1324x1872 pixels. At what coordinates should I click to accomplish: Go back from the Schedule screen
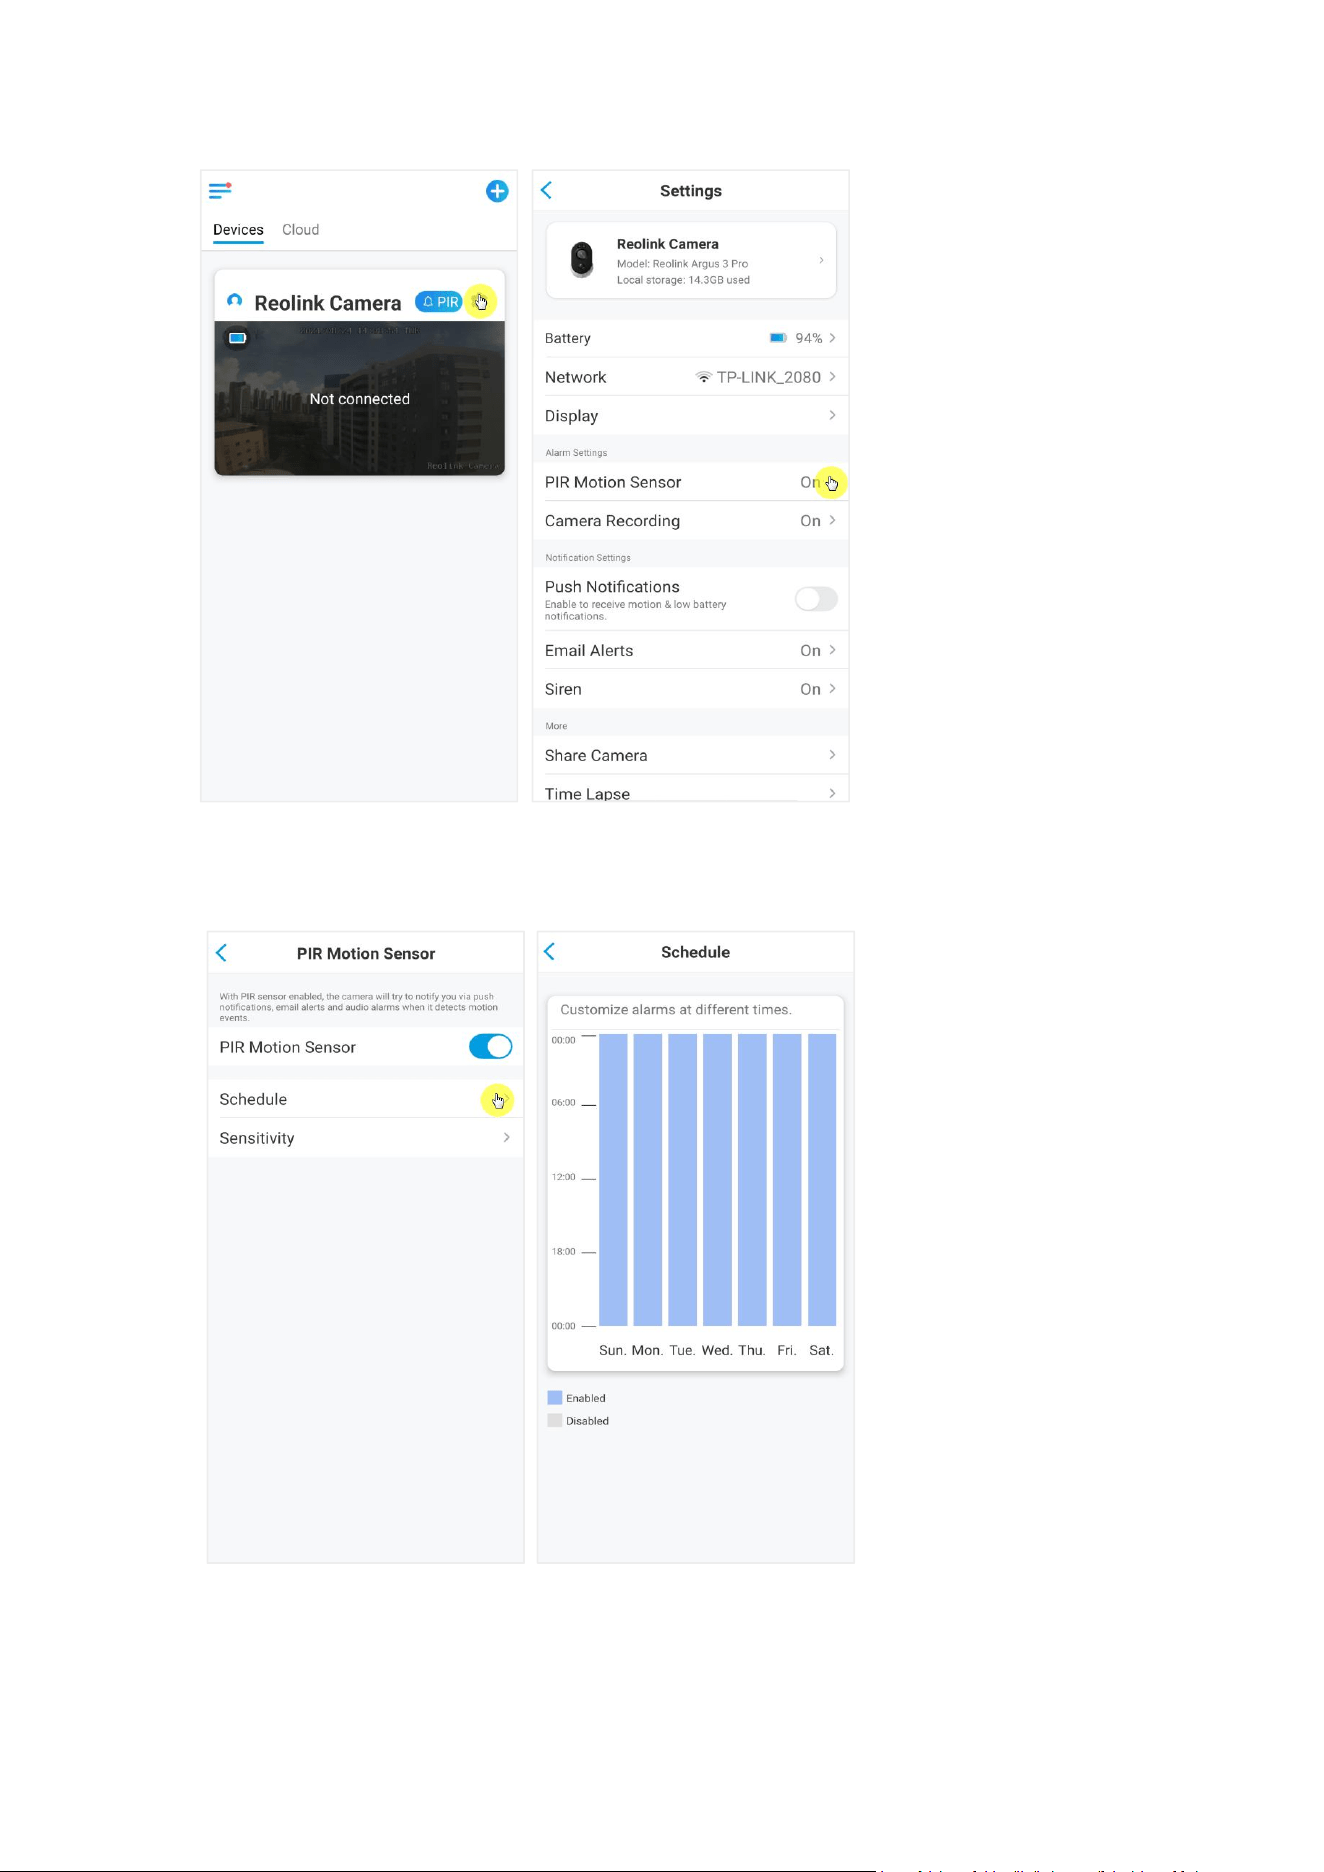coord(549,951)
